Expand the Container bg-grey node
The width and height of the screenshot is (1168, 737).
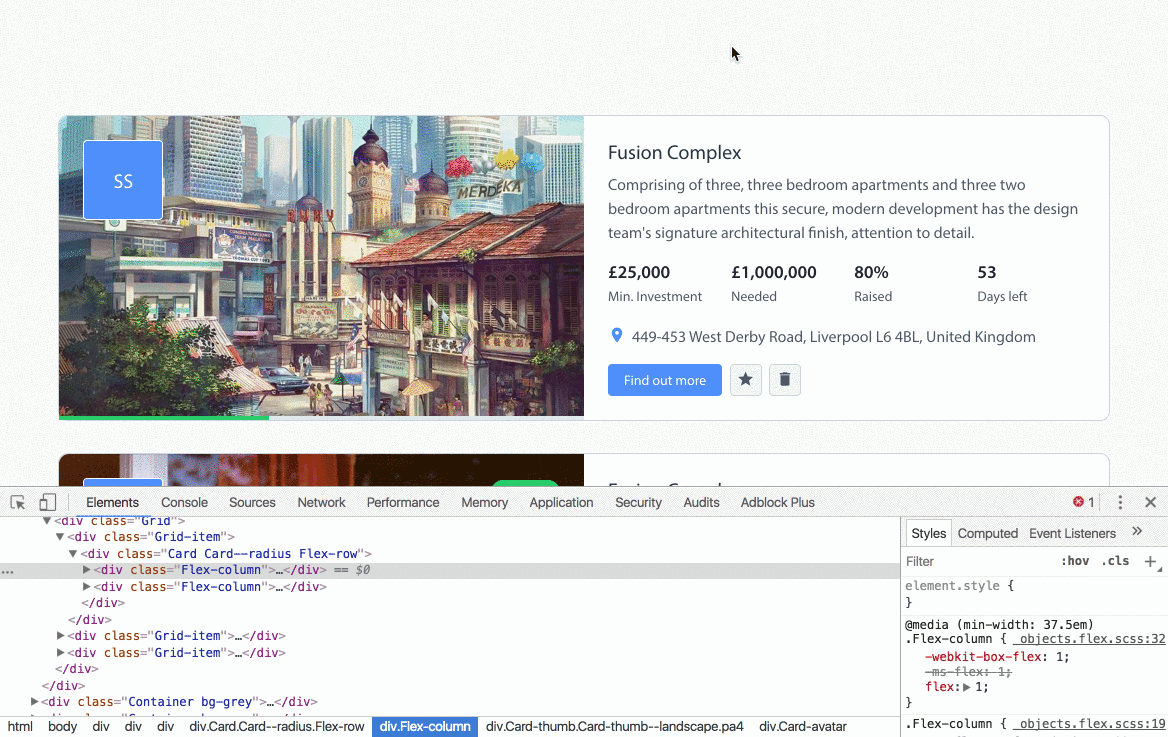tap(34, 701)
